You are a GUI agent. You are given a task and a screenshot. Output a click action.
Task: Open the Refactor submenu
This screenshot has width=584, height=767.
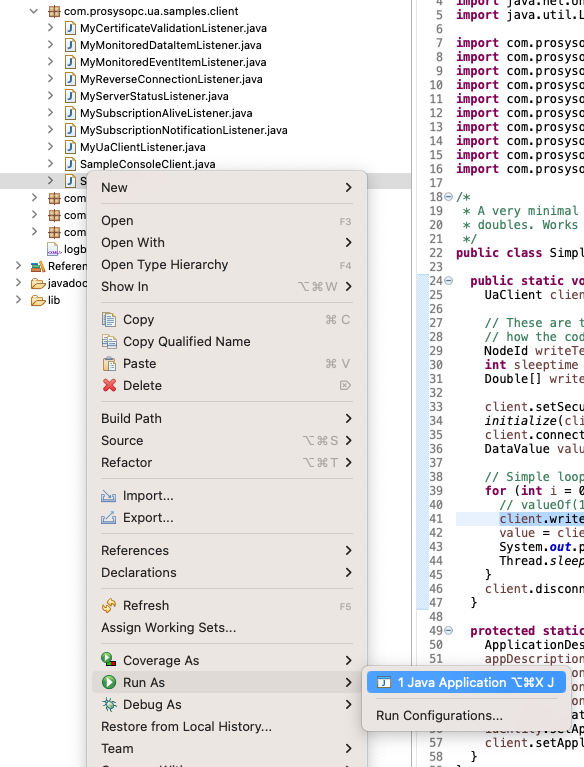click(227, 463)
